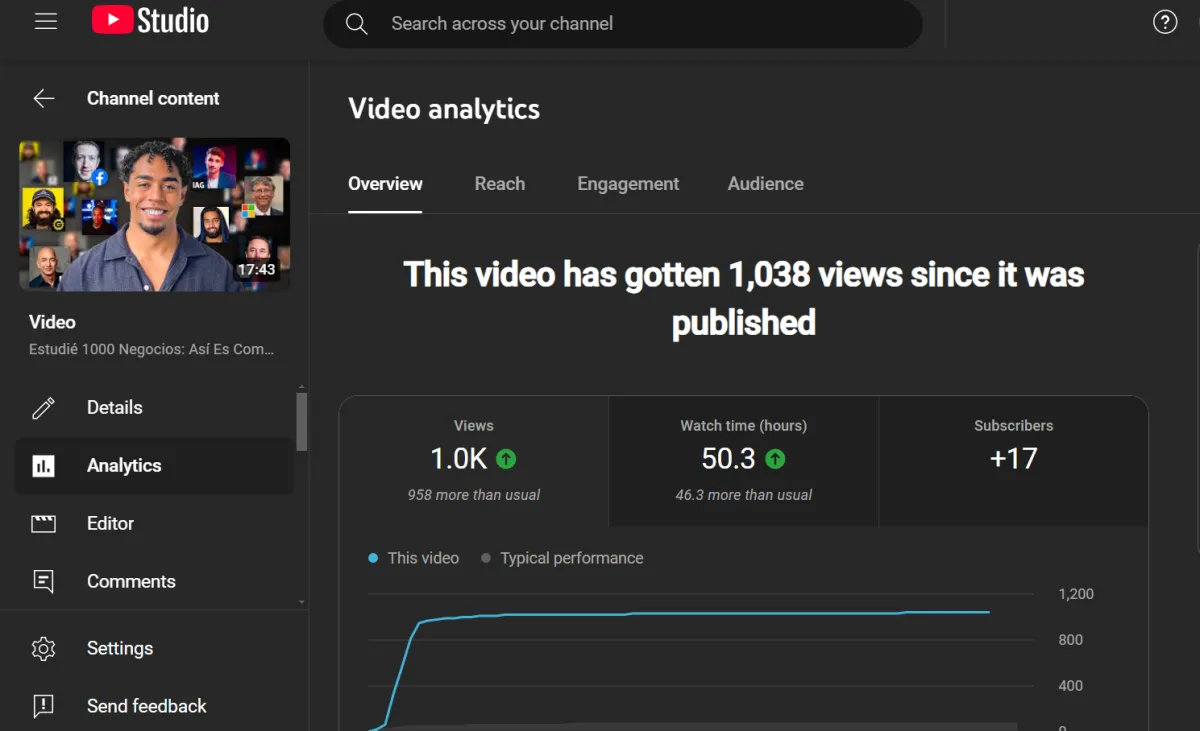Click the Details pencil icon
The image size is (1200, 731).
coord(43,408)
